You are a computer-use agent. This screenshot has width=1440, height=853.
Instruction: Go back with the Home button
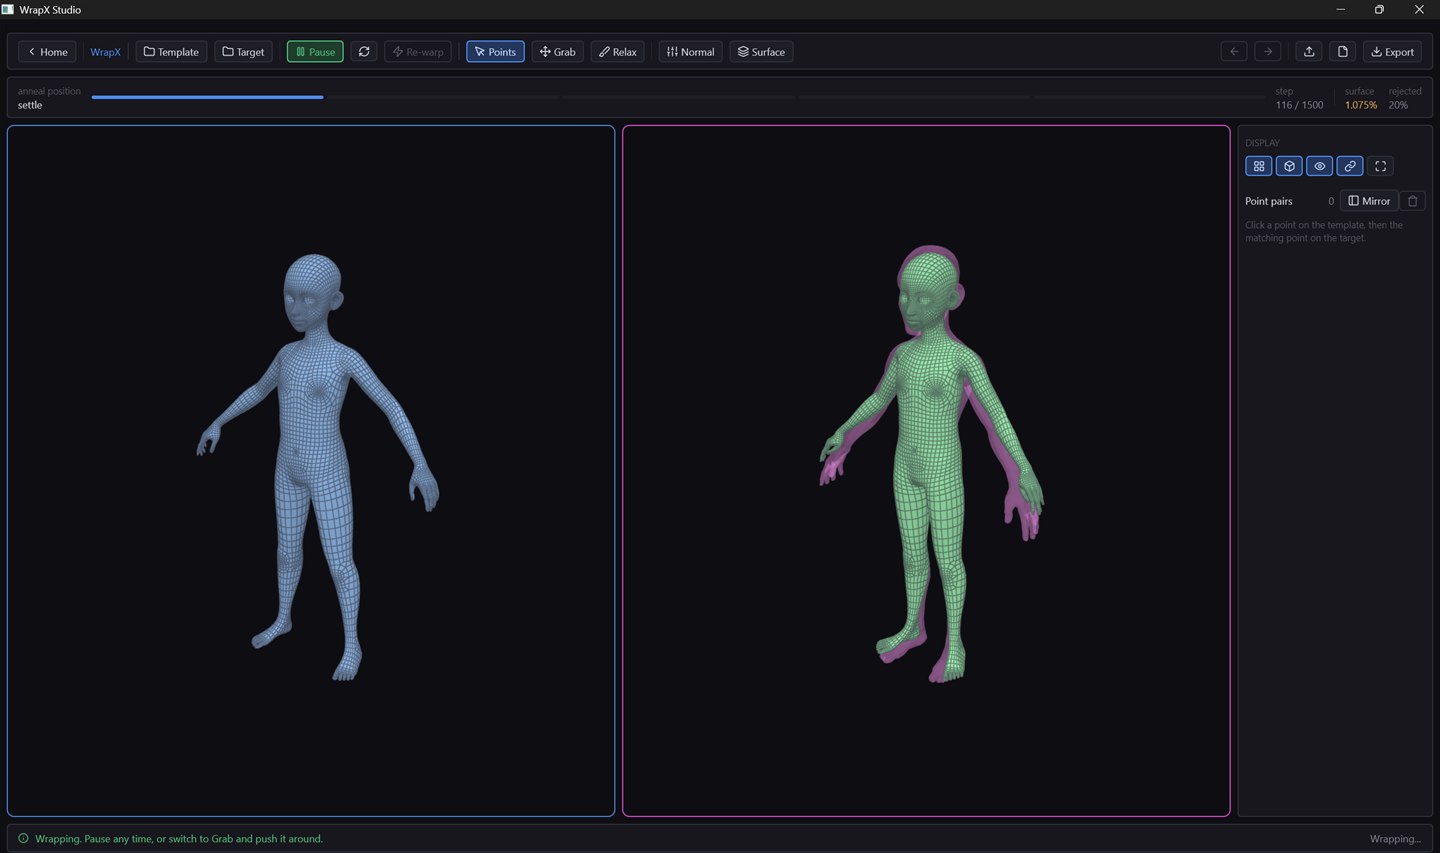coord(47,51)
